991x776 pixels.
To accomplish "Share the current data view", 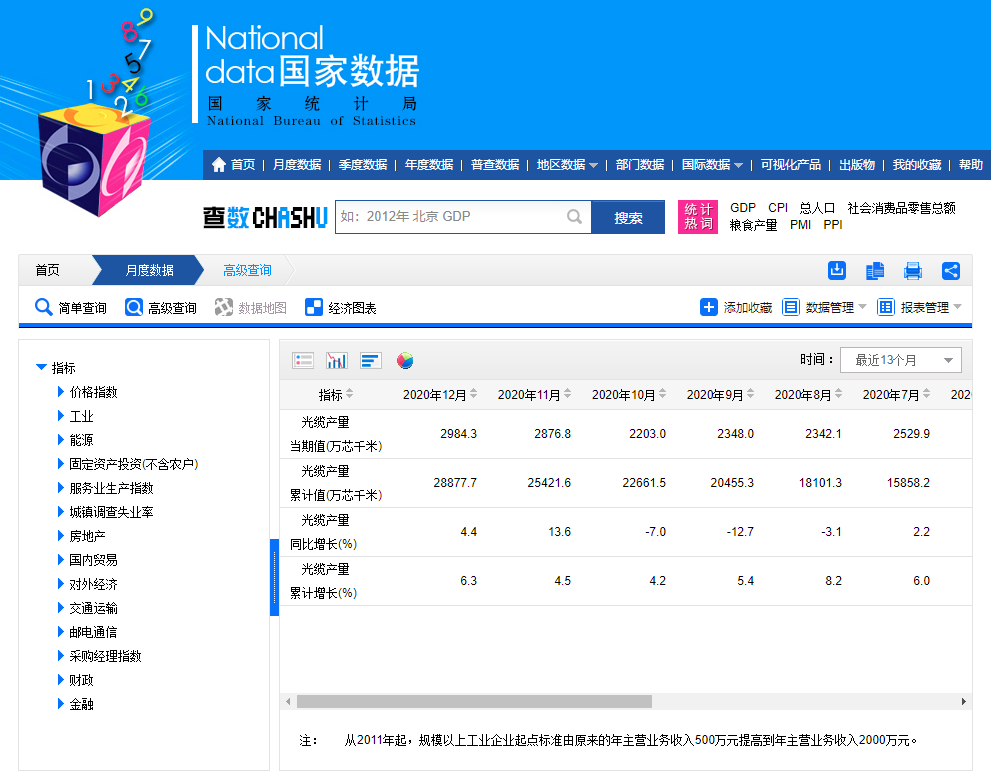I will [x=951, y=270].
